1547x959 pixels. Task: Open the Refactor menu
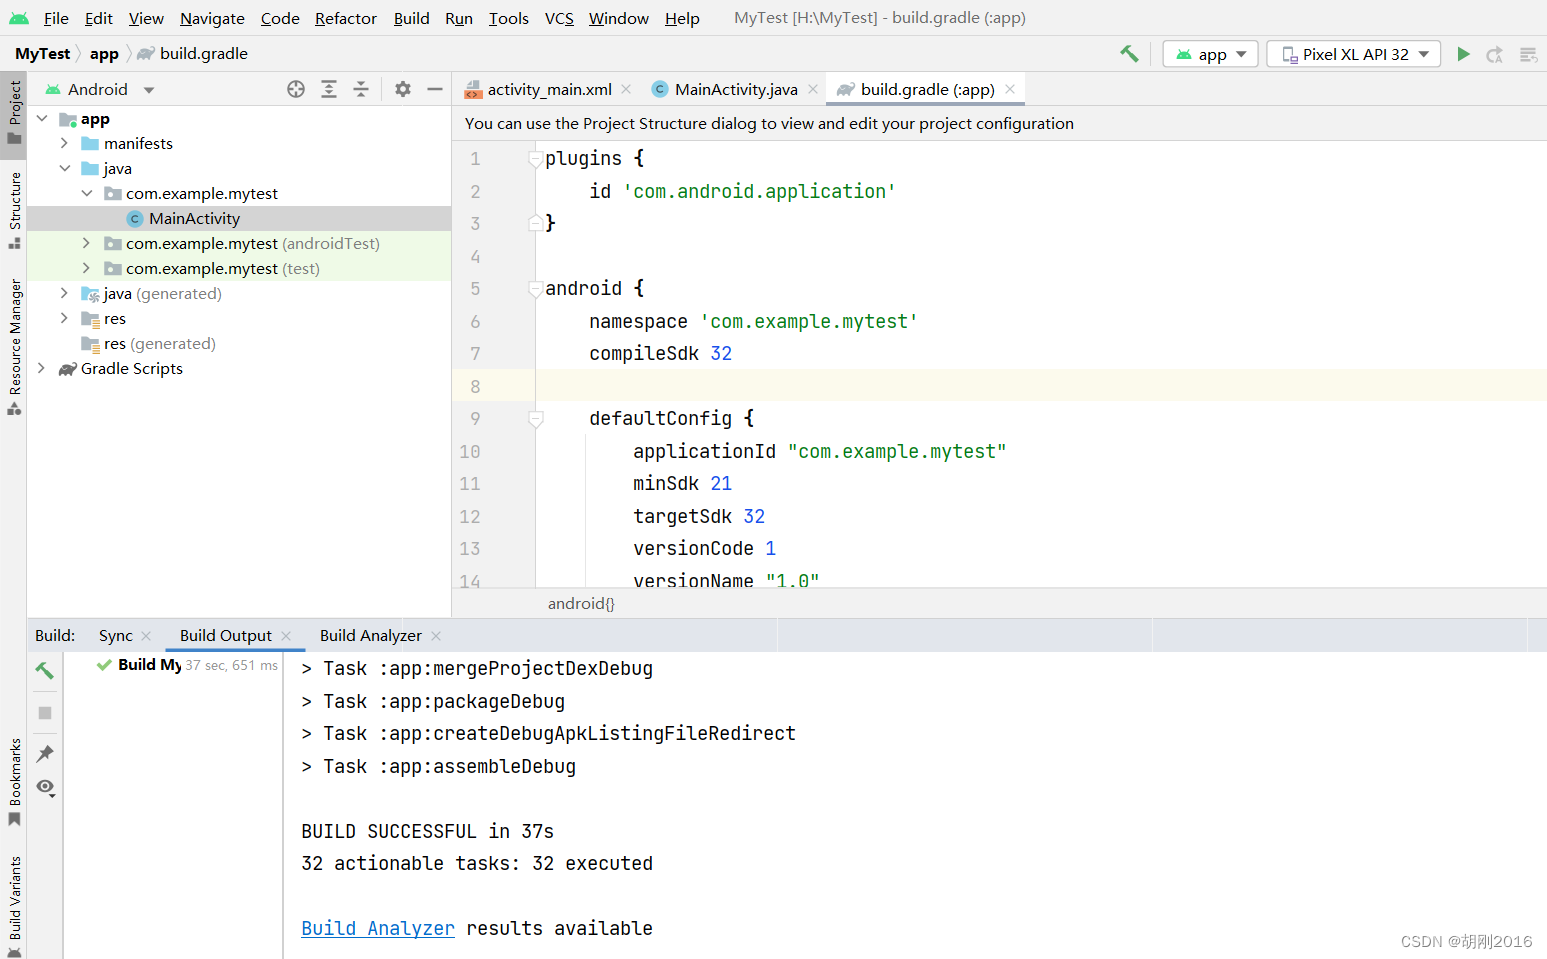click(x=346, y=18)
